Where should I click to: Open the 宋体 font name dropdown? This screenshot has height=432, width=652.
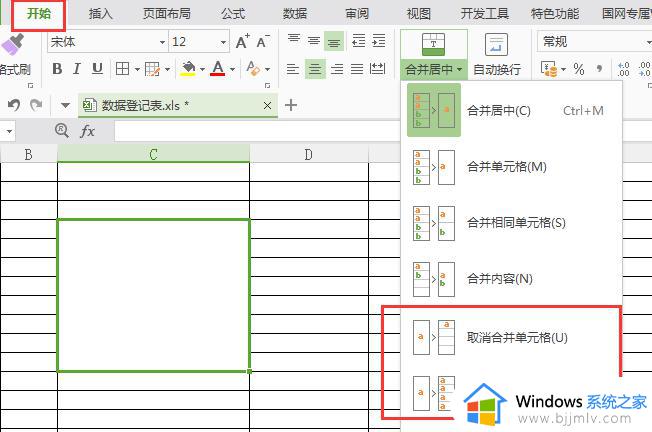162,42
